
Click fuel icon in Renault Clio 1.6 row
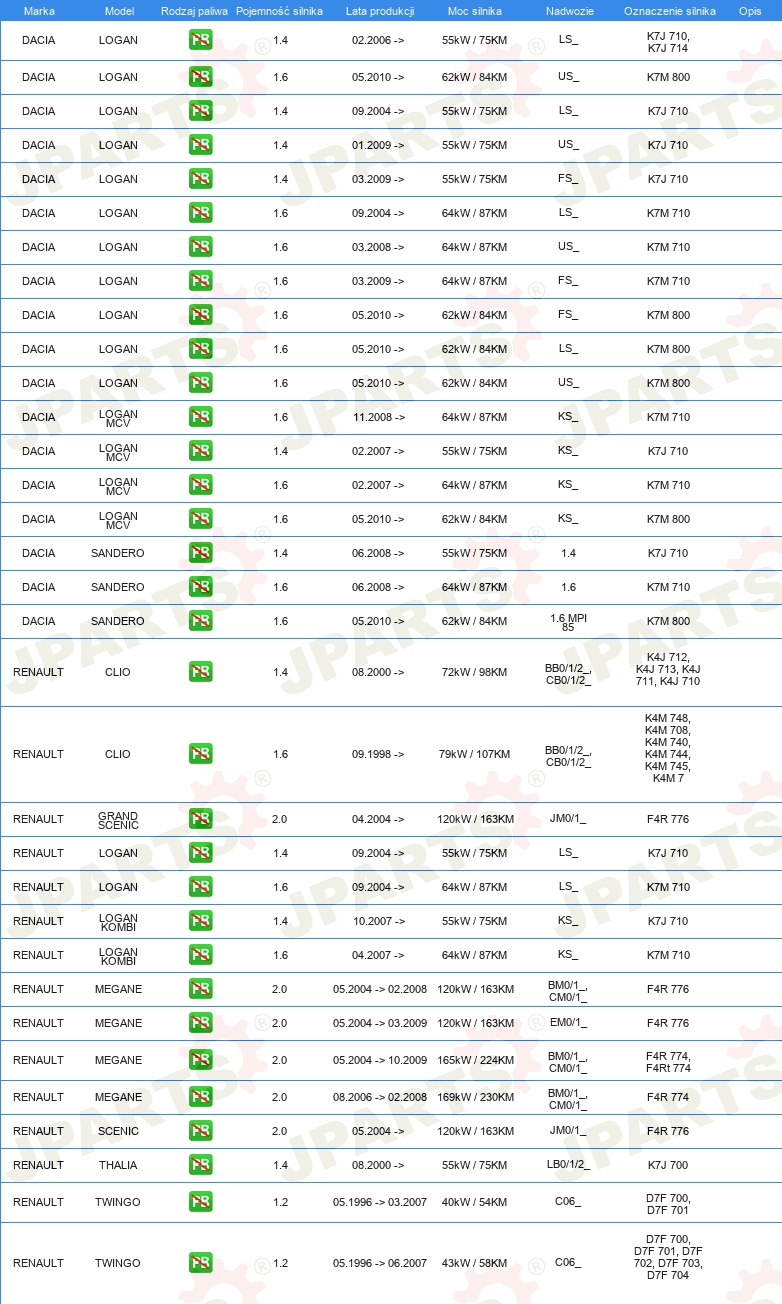200,754
